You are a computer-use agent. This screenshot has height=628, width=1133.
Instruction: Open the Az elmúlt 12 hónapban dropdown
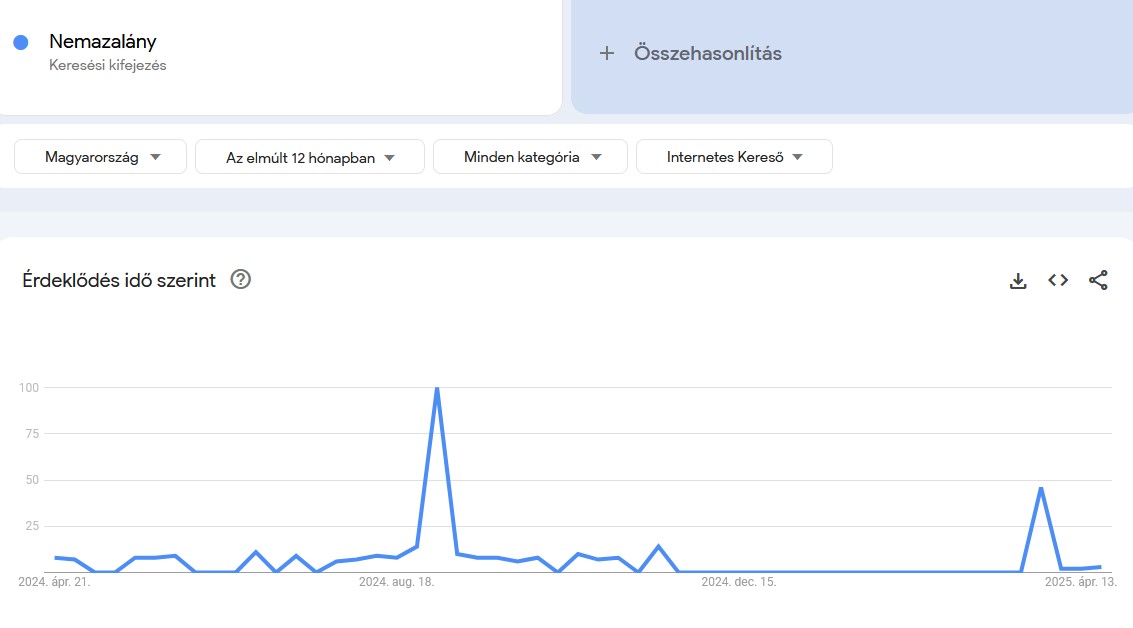(x=310, y=157)
